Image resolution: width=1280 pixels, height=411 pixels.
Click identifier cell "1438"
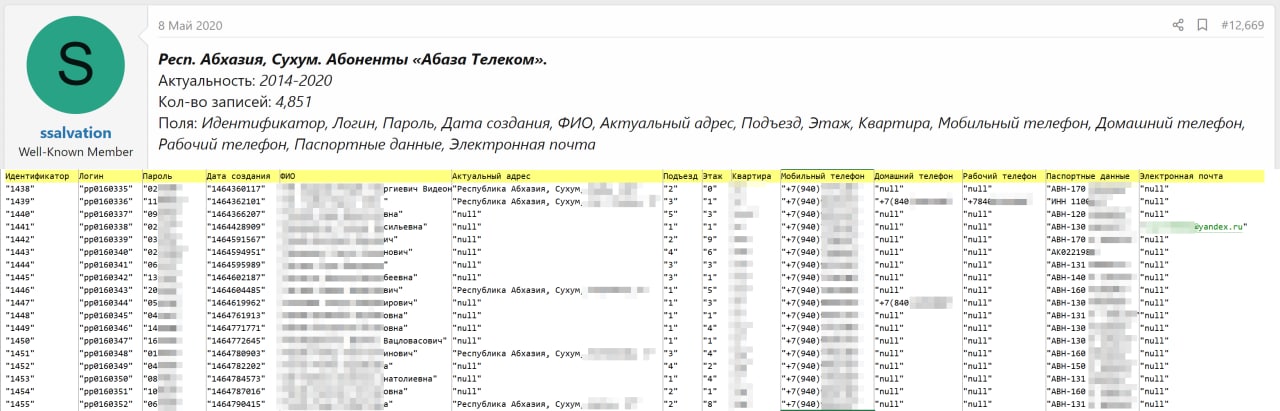click(20, 188)
